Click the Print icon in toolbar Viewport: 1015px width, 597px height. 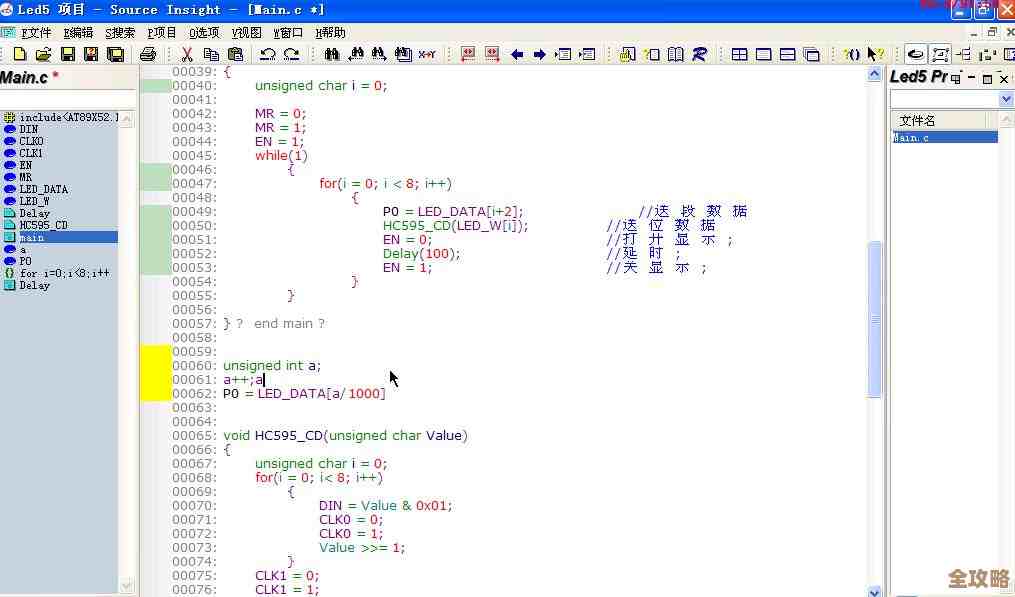(148, 54)
